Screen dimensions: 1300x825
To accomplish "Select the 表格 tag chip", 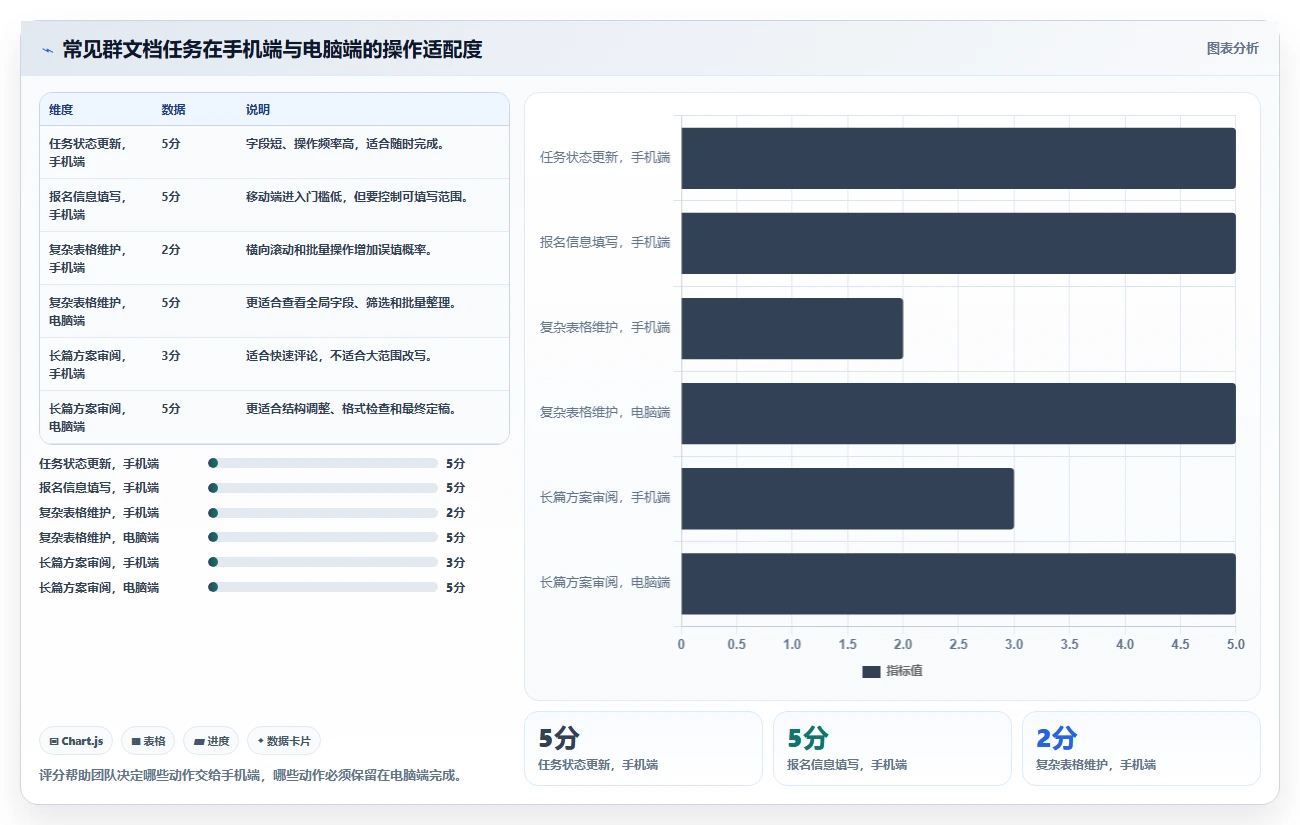I will pos(148,741).
